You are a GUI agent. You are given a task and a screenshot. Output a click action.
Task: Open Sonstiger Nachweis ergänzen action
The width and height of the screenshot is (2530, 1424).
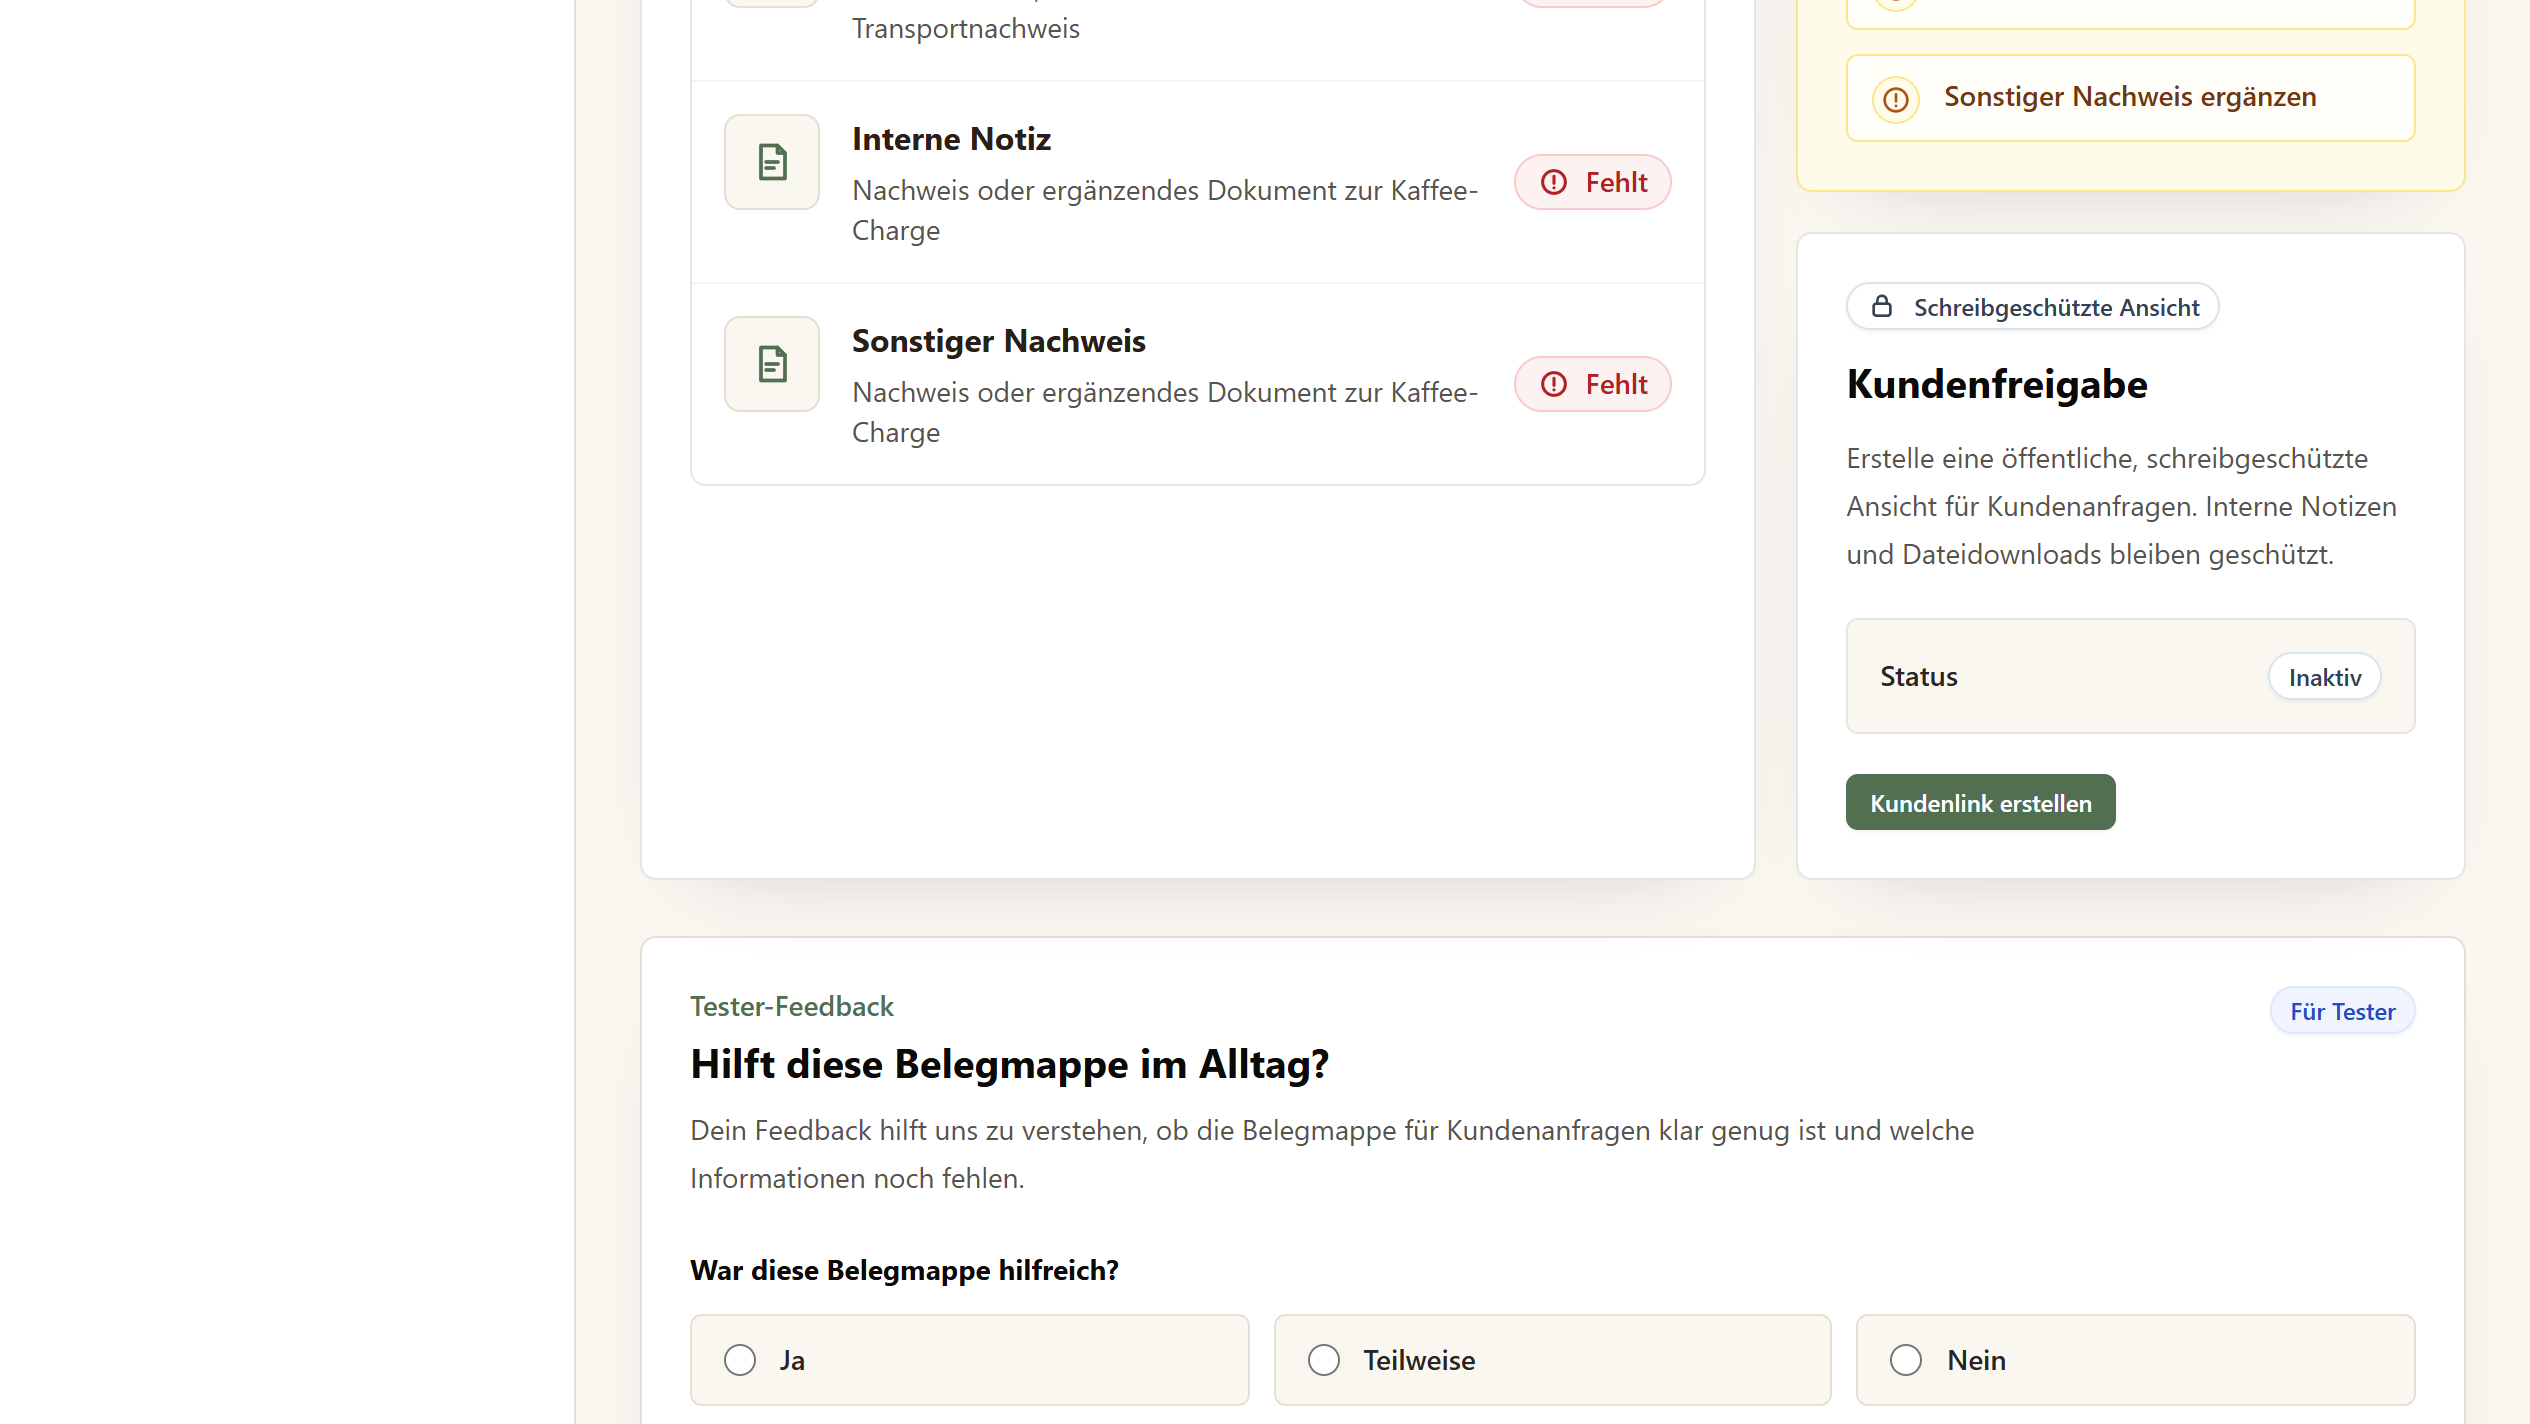coord(2130,98)
